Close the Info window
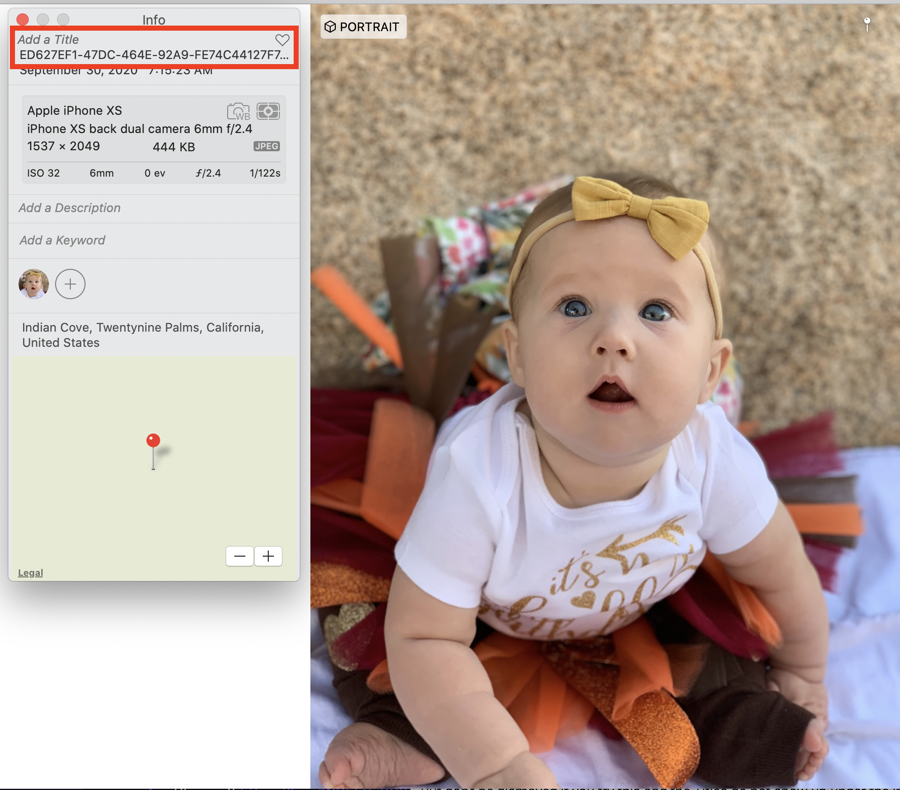The height and width of the screenshot is (790, 900). pyautogui.click(x=22, y=20)
